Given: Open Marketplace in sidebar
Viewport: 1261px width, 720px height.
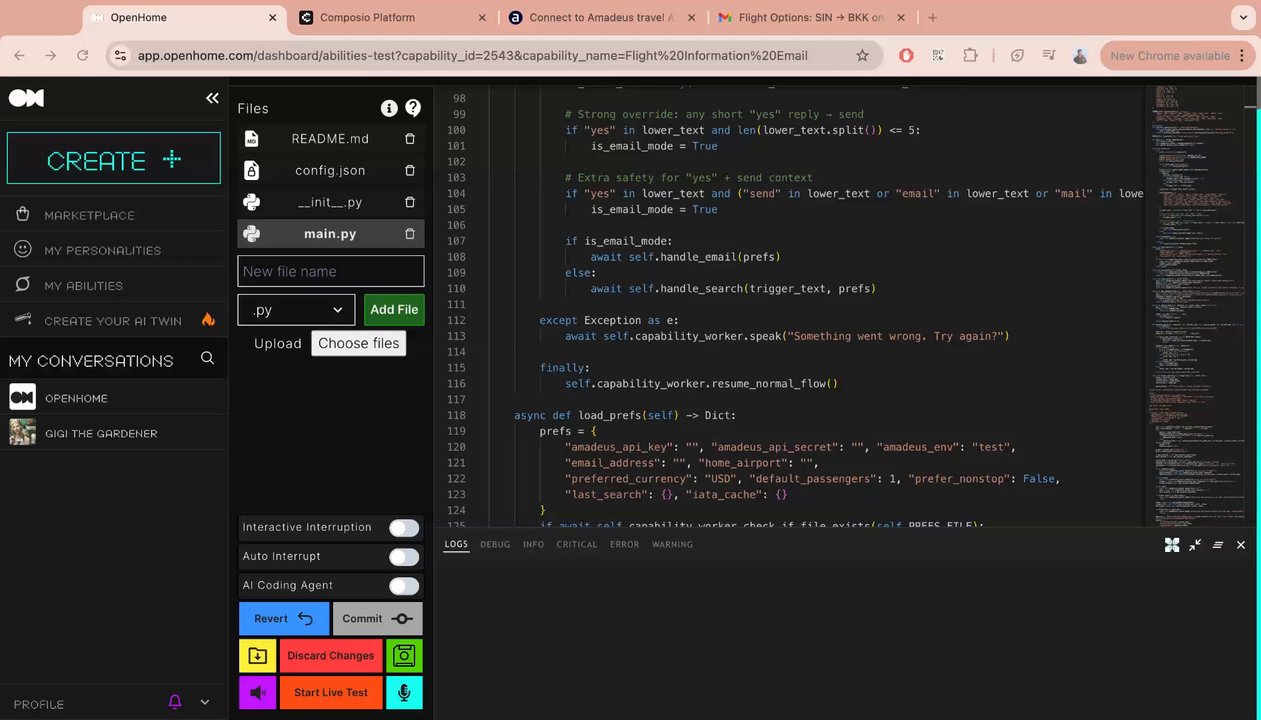Looking at the screenshot, I should (89, 215).
